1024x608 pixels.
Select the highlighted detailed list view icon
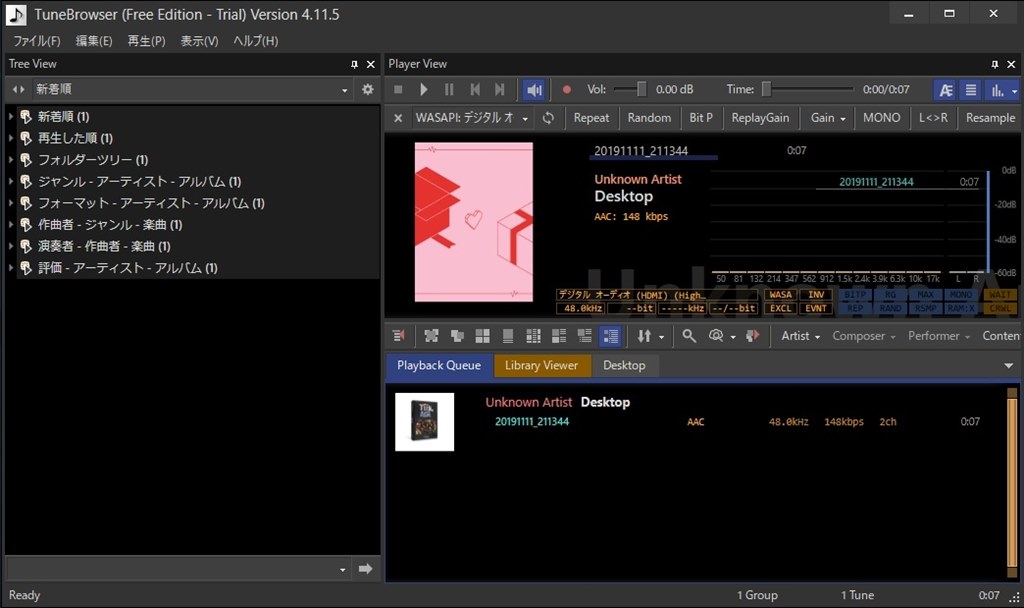[x=611, y=336]
